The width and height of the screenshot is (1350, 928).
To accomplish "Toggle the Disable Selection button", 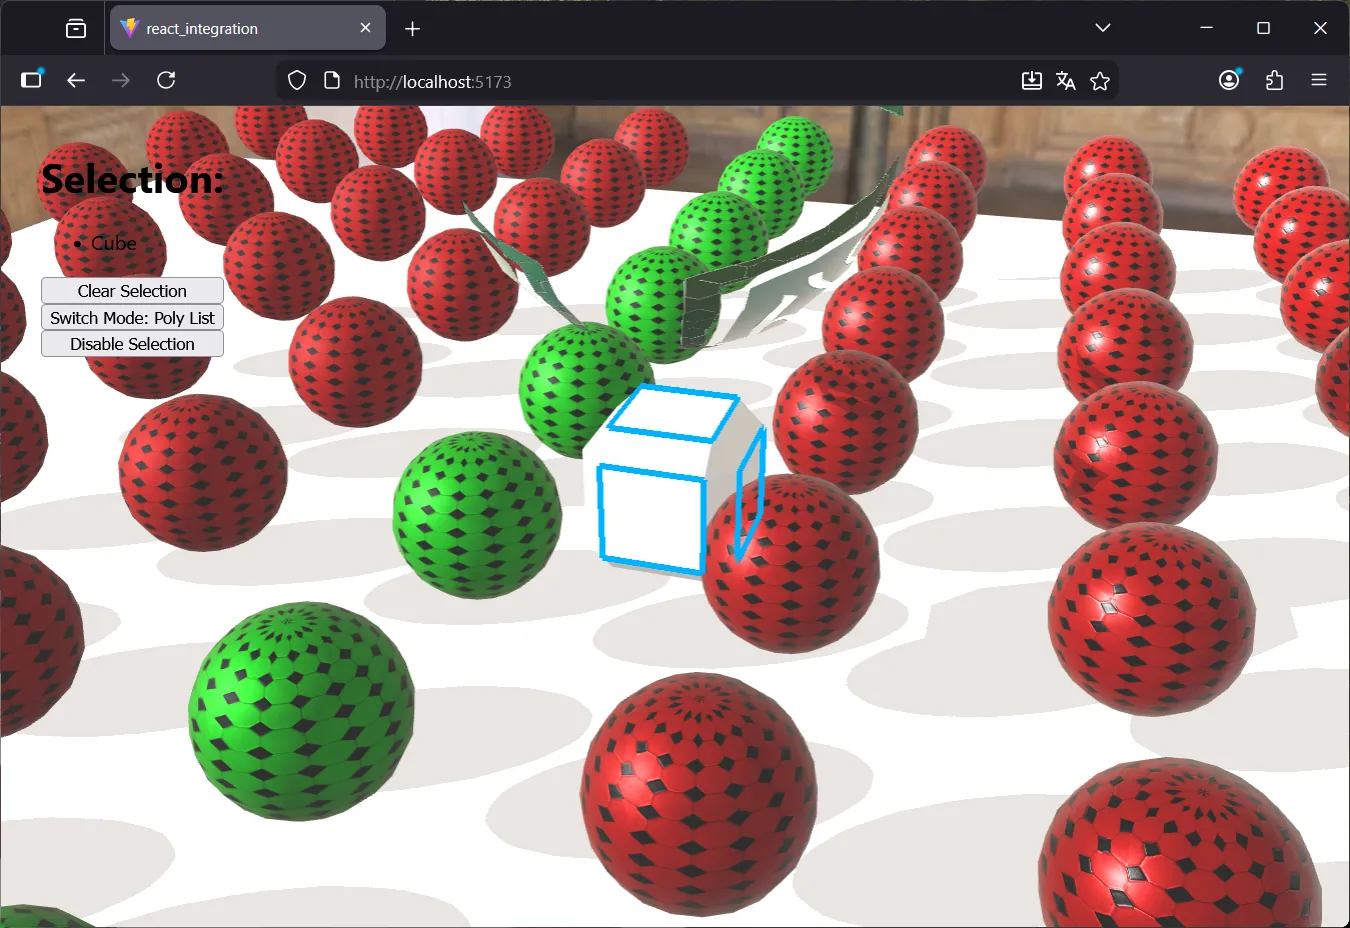I will tap(132, 344).
